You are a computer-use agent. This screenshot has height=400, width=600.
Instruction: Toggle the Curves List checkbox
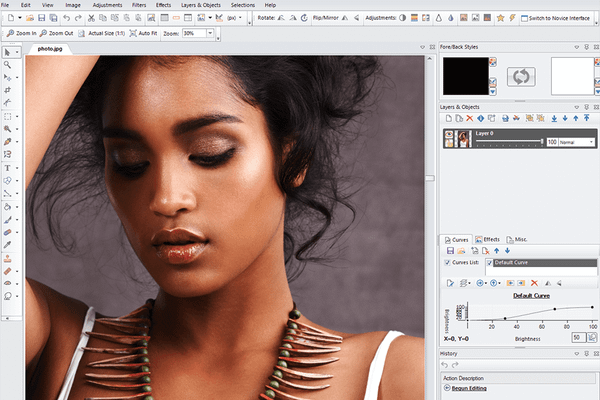click(x=446, y=262)
